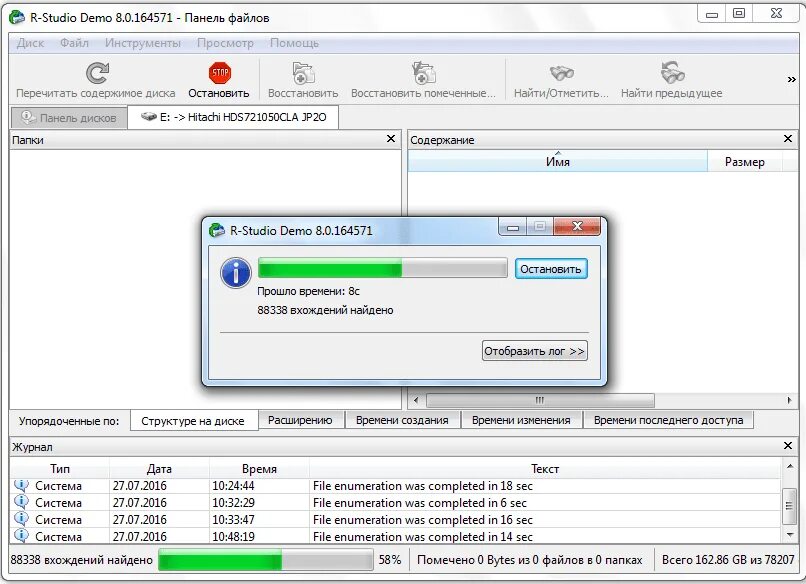The height and width of the screenshot is (584, 806).
Task: Click '88338 вхождений найдено' in status bar
Action: (x=82, y=560)
